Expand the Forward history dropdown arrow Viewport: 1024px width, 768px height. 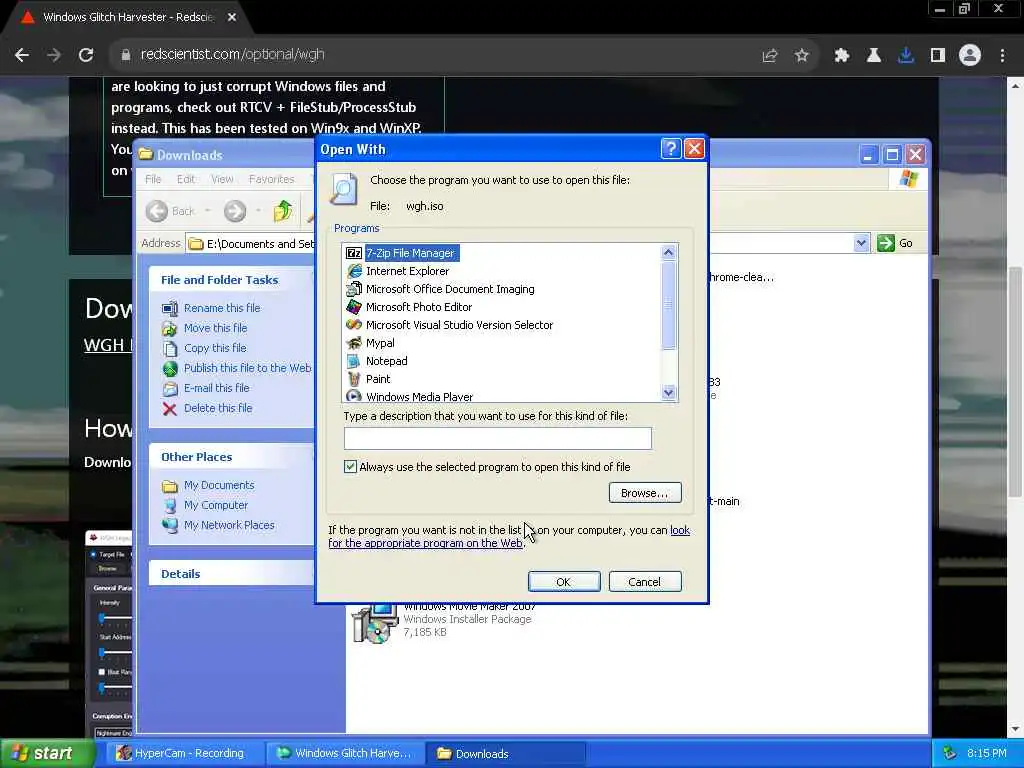click(x=258, y=211)
